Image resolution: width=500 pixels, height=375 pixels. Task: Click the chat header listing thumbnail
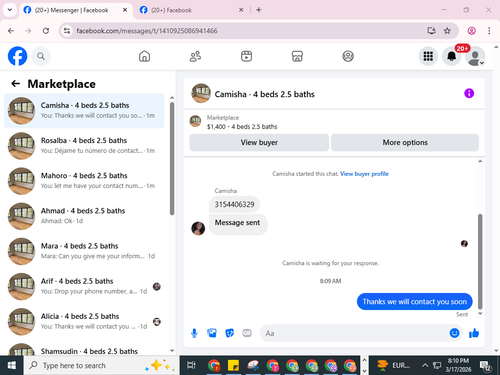pos(201,93)
